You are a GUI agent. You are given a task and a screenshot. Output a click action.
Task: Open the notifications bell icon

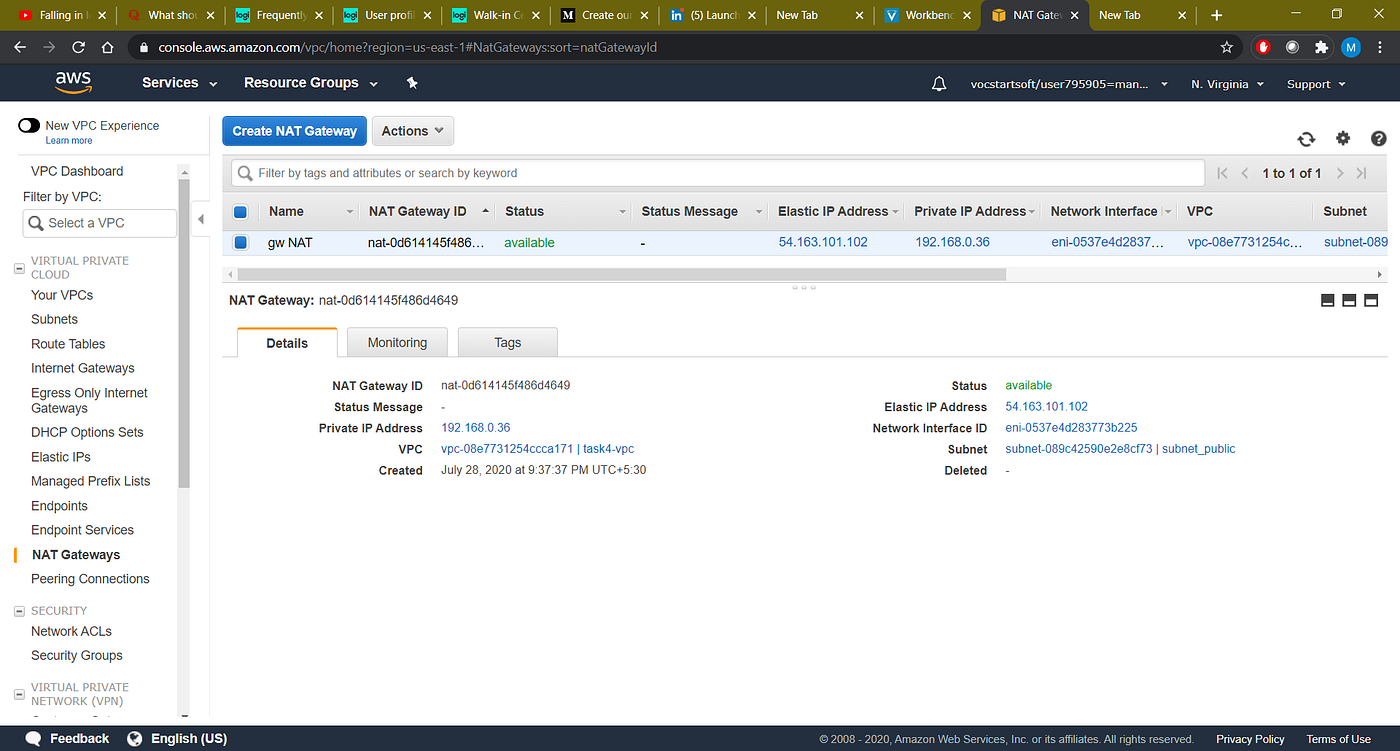(x=938, y=83)
